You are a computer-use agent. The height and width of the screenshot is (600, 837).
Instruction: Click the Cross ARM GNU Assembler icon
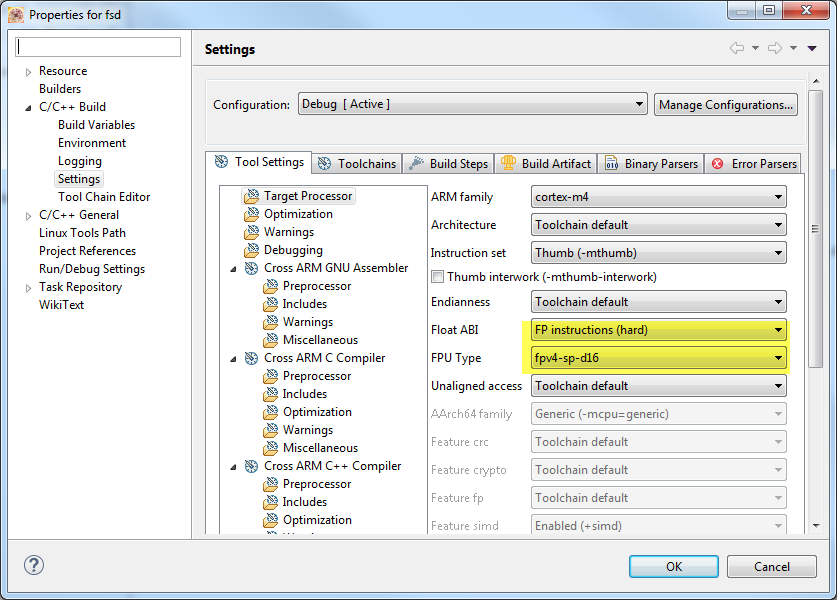pos(251,268)
